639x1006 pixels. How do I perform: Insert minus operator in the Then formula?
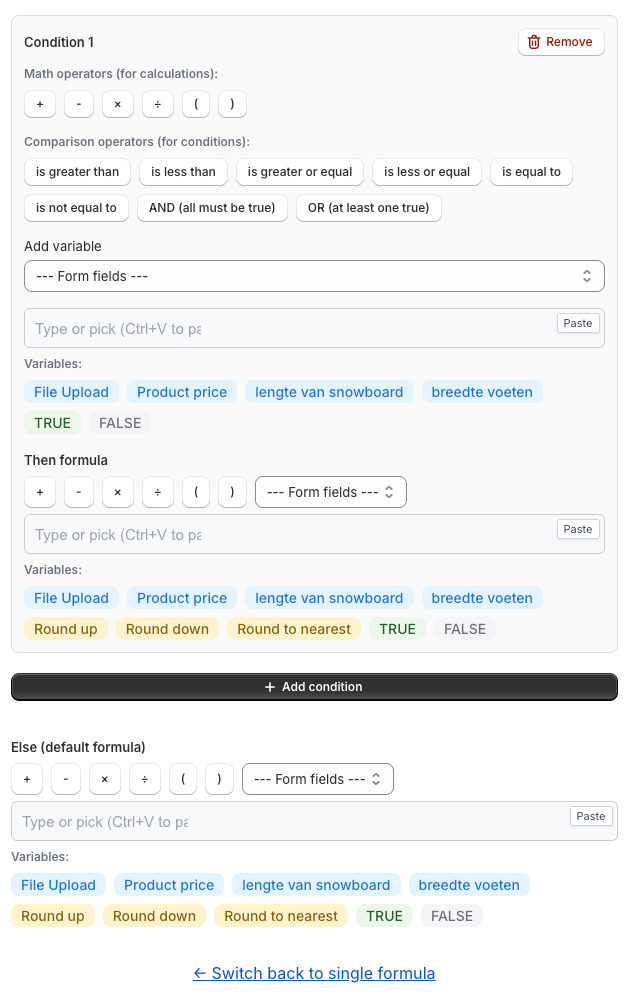coord(78,492)
